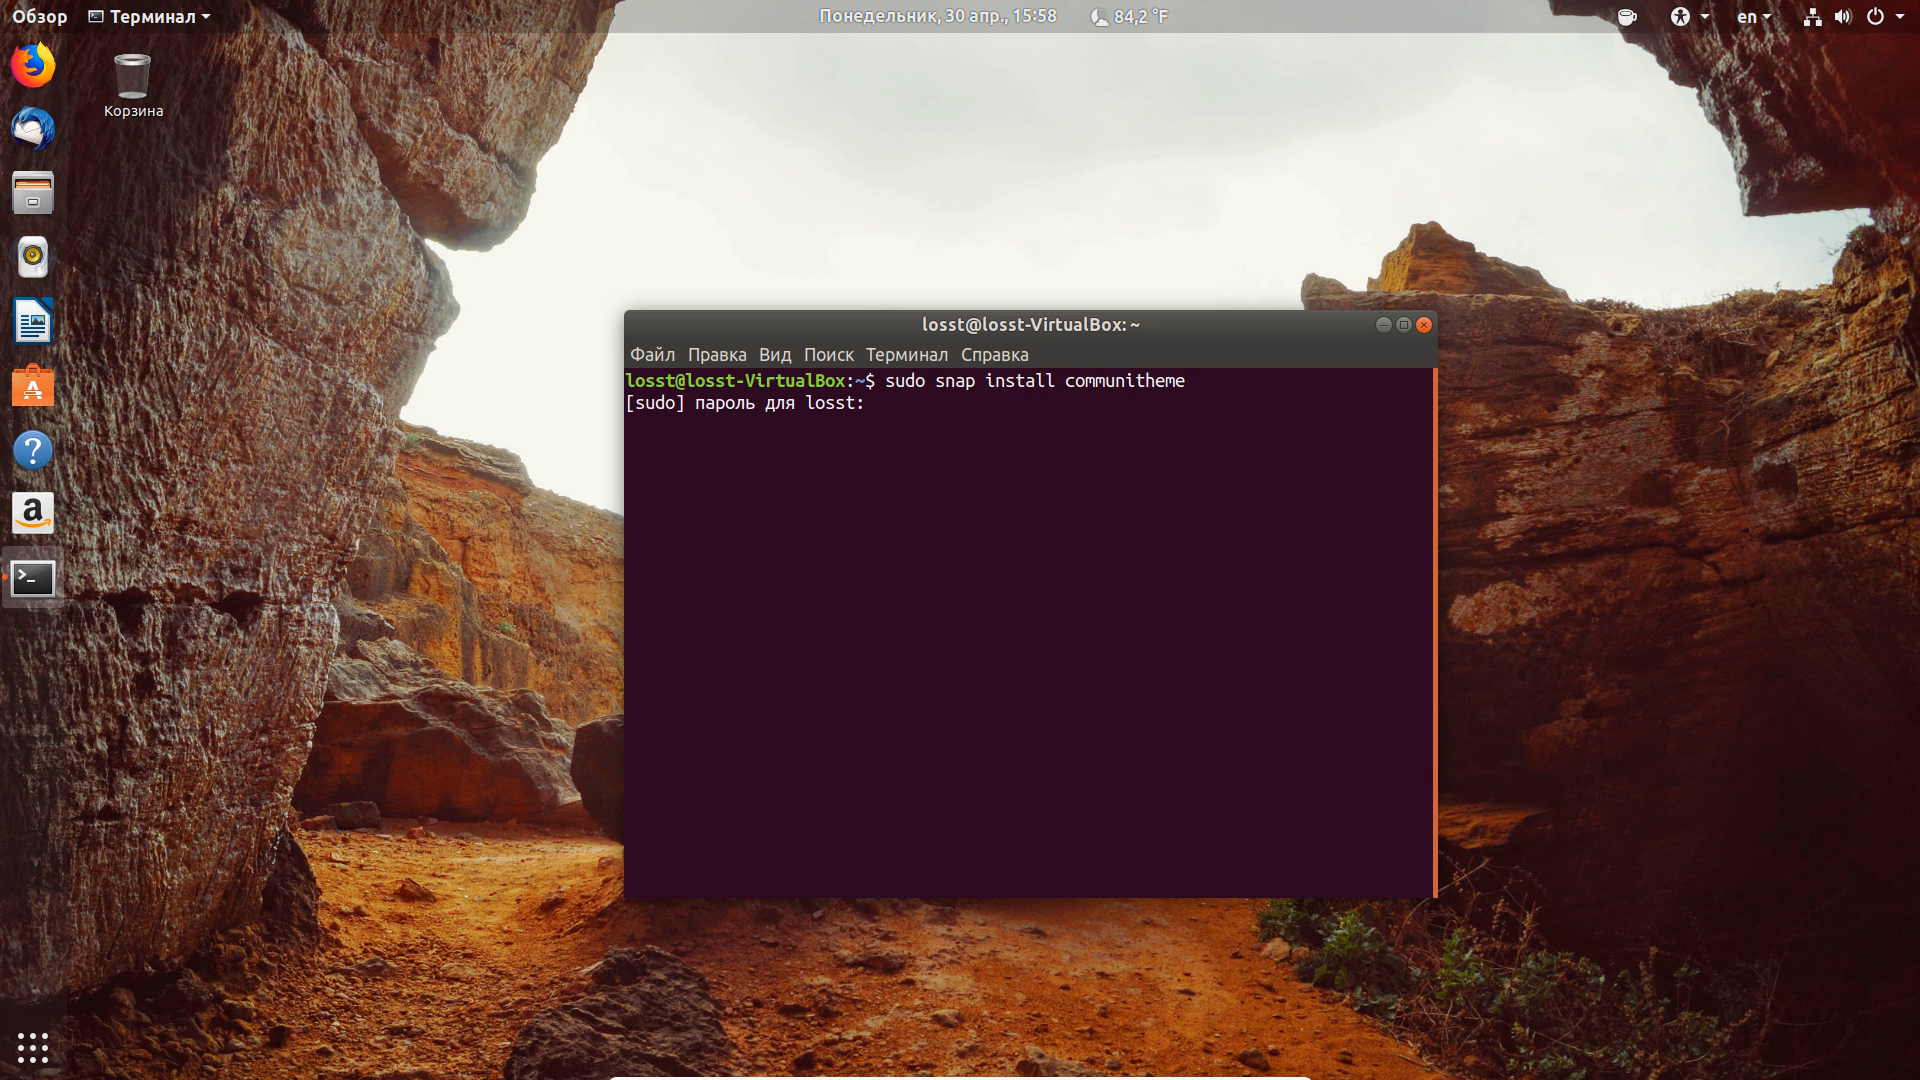
Task: Open the Вид menu in terminal
Action: [x=775, y=355]
